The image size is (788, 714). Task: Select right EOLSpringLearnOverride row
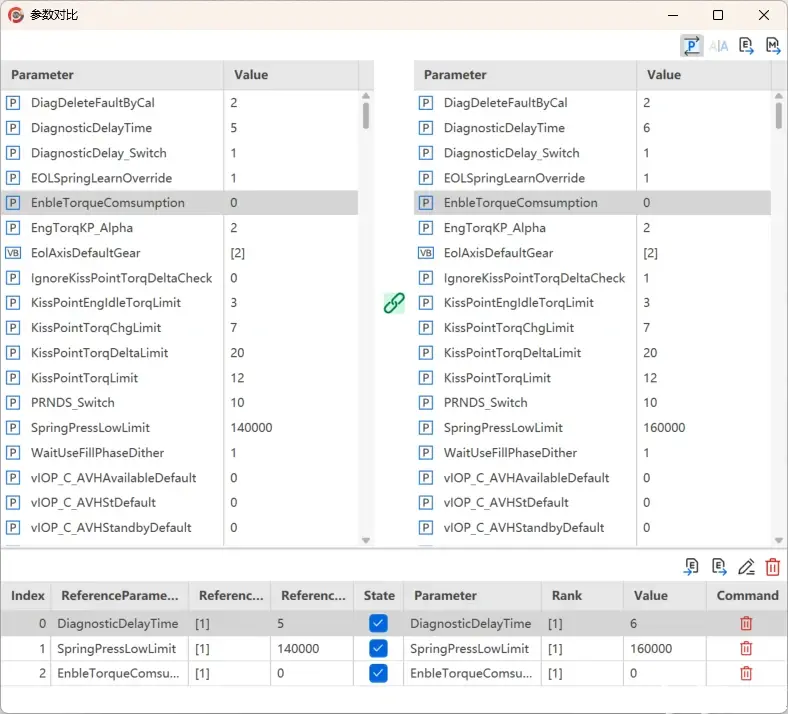click(593, 178)
